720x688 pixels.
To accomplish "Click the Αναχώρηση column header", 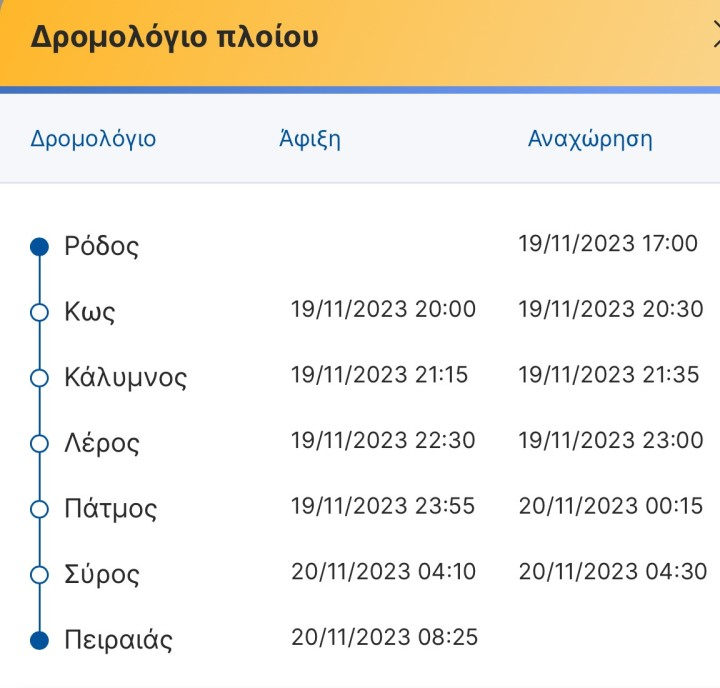I will pyautogui.click(x=590, y=139).
